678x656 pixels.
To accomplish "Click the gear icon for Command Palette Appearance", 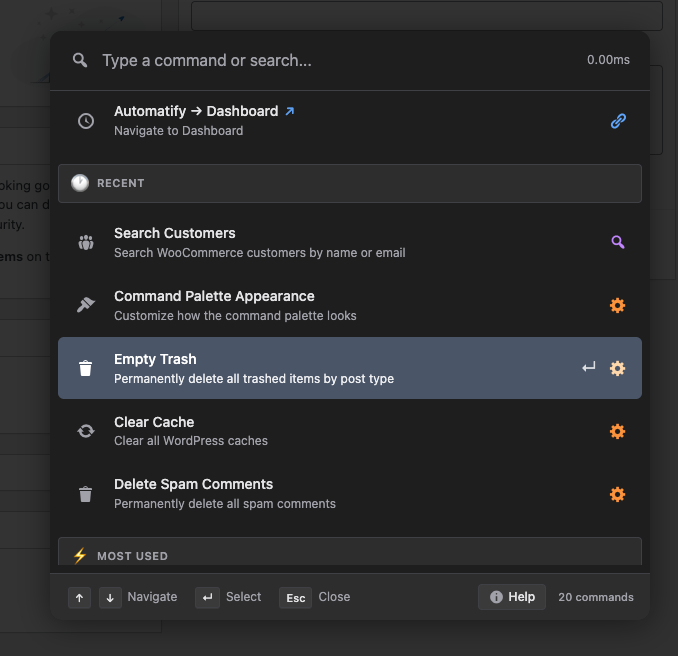I will pyautogui.click(x=618, y=305).
